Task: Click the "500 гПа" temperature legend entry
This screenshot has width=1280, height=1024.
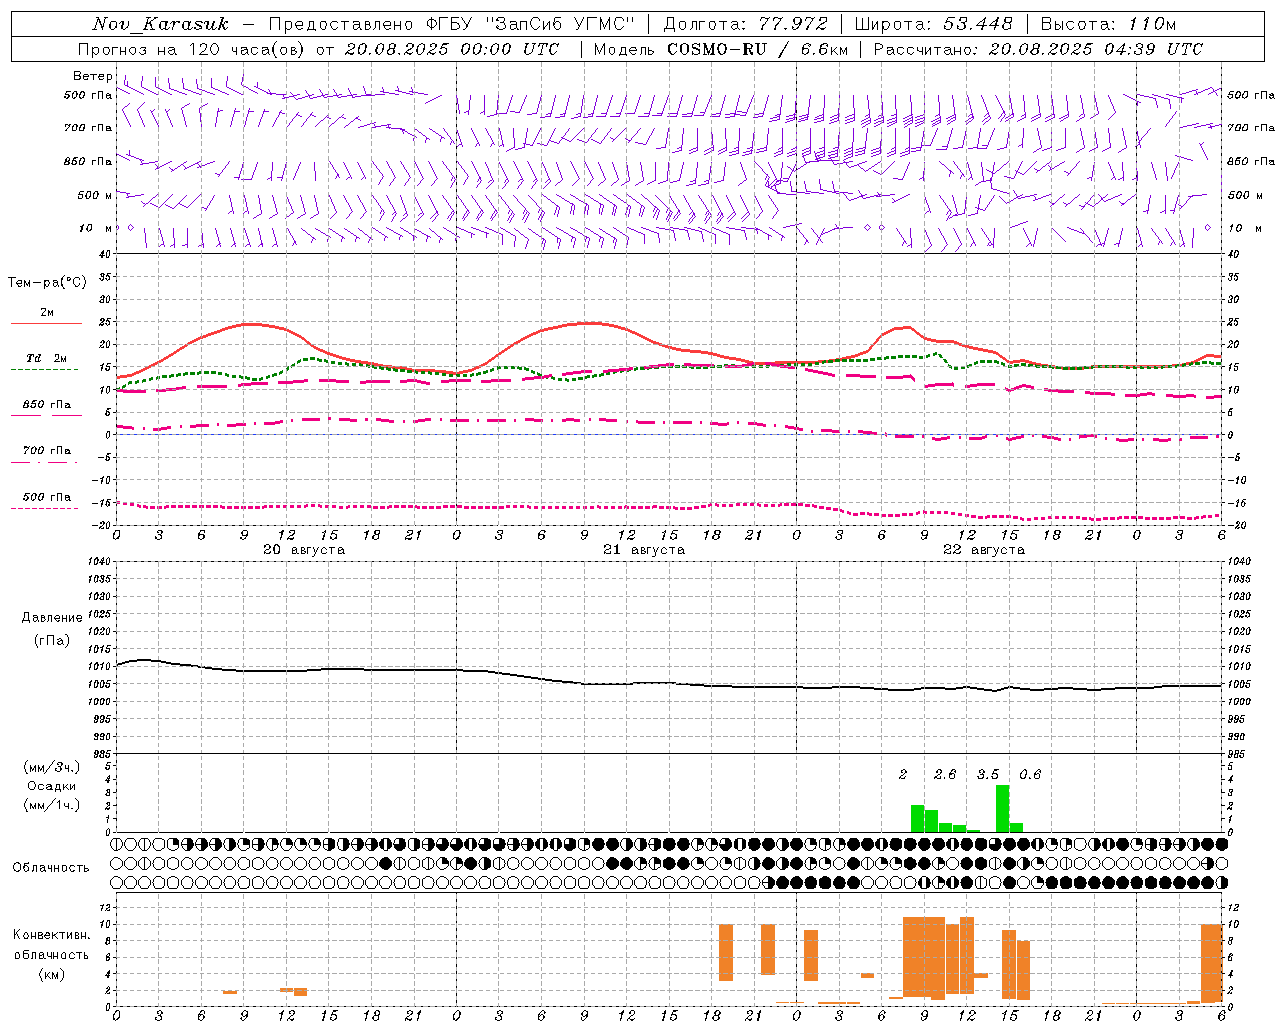Action: coord(47,497)
